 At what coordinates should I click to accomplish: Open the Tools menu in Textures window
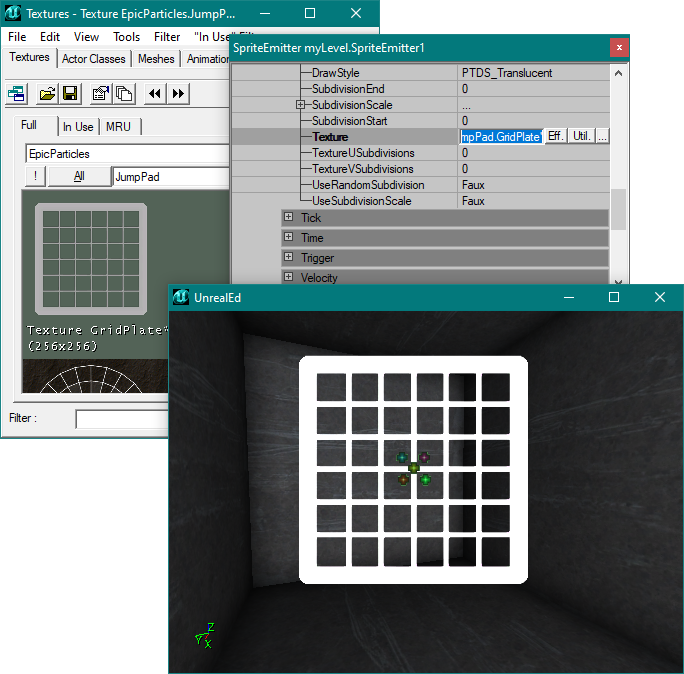coord(127,37)
